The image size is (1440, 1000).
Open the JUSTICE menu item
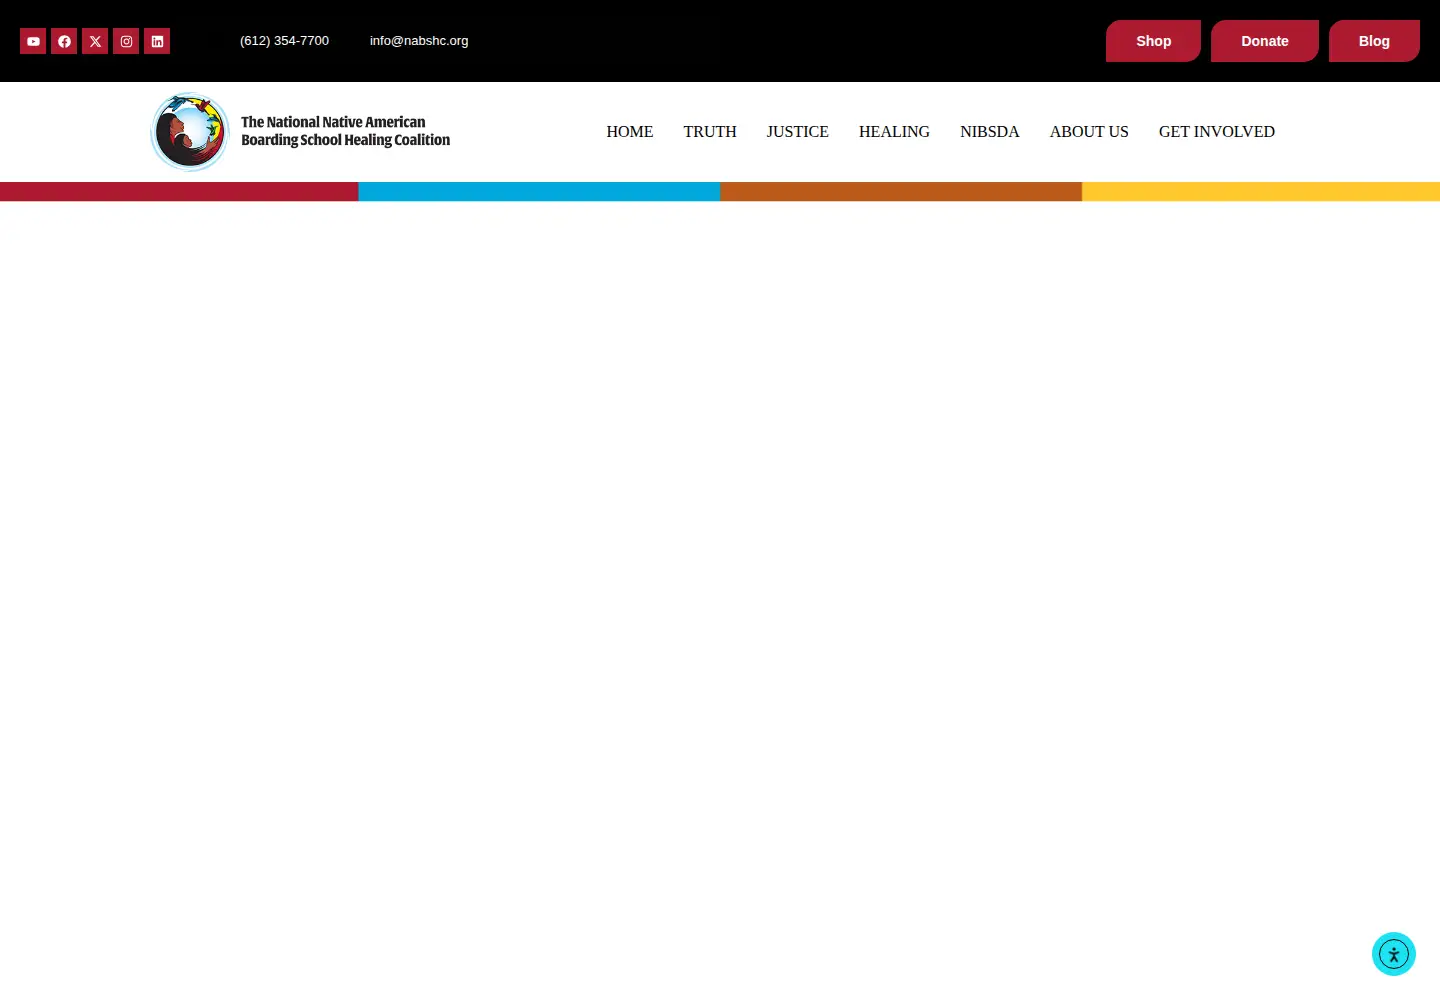[x=798, y=132]
